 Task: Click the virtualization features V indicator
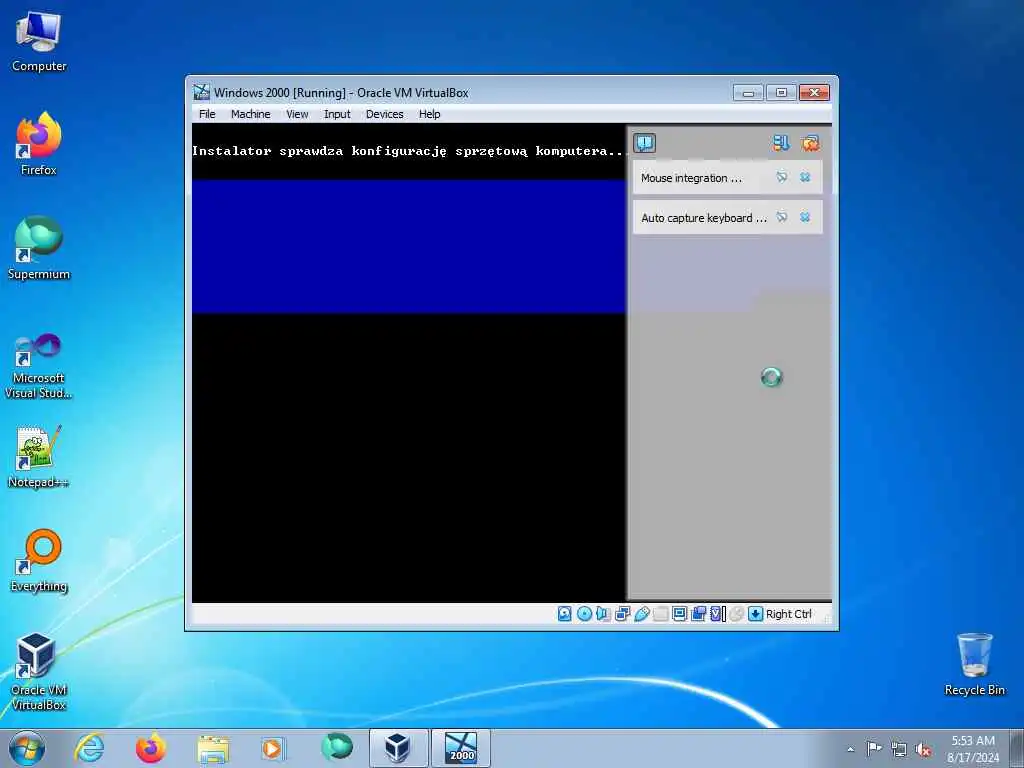(718, 614)
